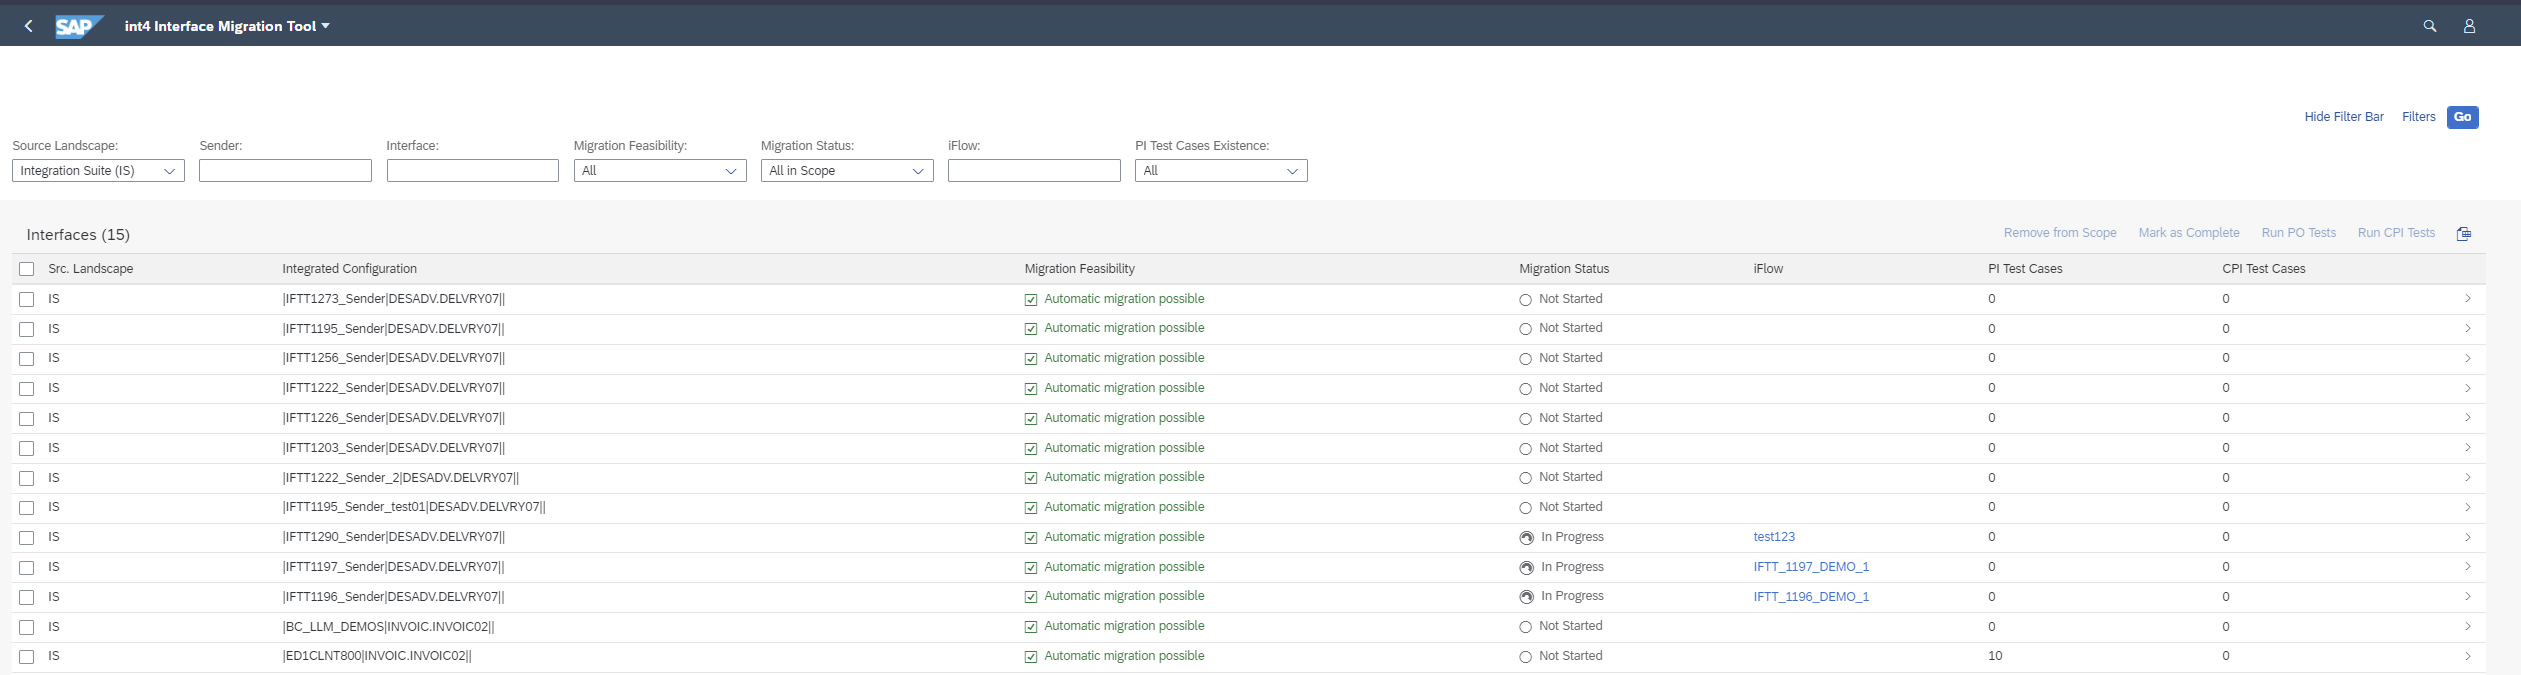Open the IFTT_1197_DEMO_1 iFlow link
Image resolution: width=2521 pixels, height=675 pixels.
point(1810,567)
